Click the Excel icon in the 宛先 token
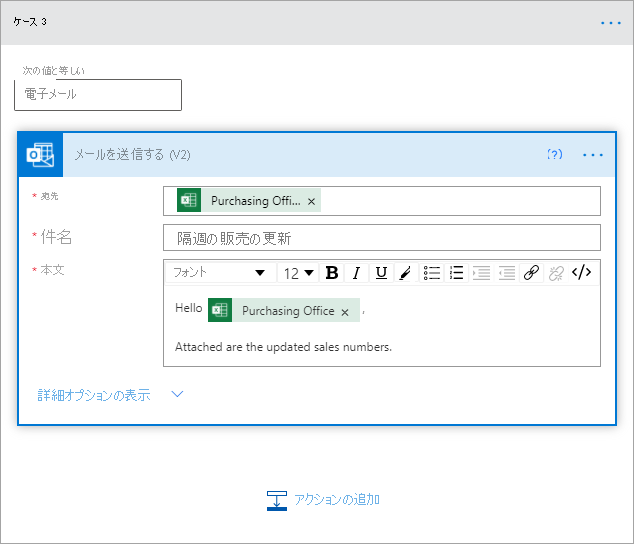634x544 pixels. click(x=189, y=200)
